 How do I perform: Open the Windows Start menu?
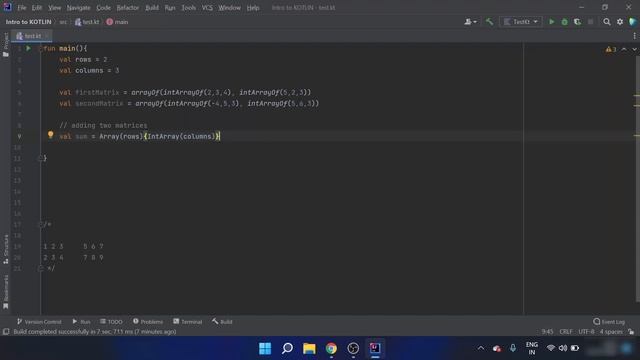(265, 348)
